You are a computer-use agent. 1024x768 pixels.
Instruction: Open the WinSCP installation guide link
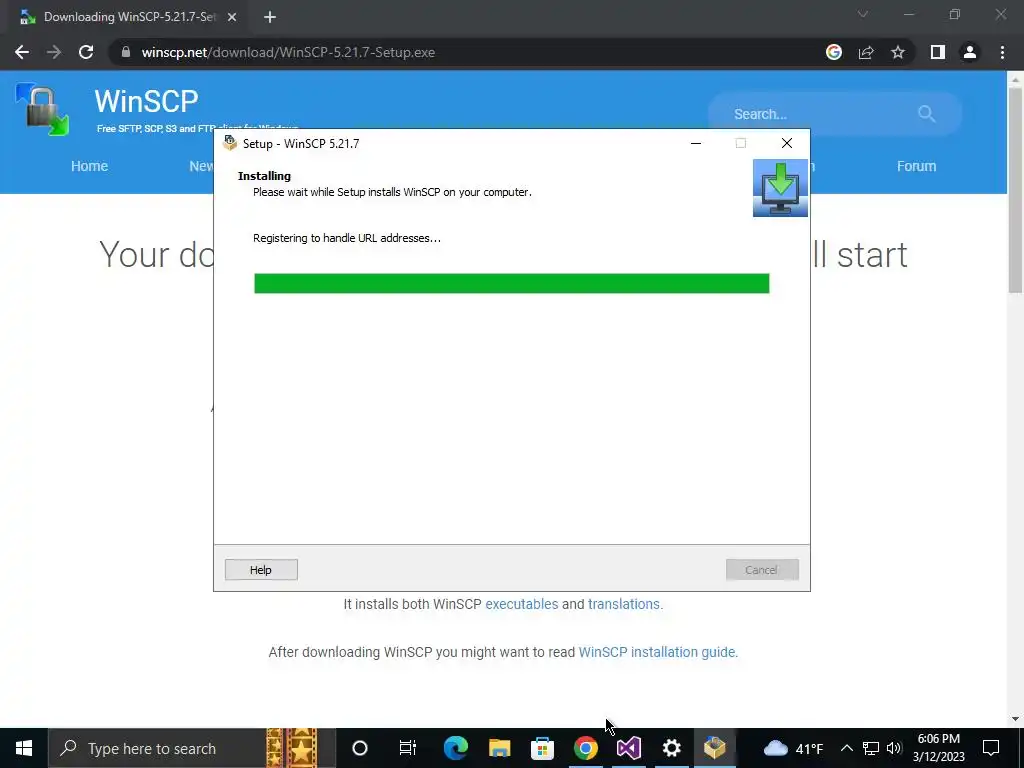tap(657, 652)
